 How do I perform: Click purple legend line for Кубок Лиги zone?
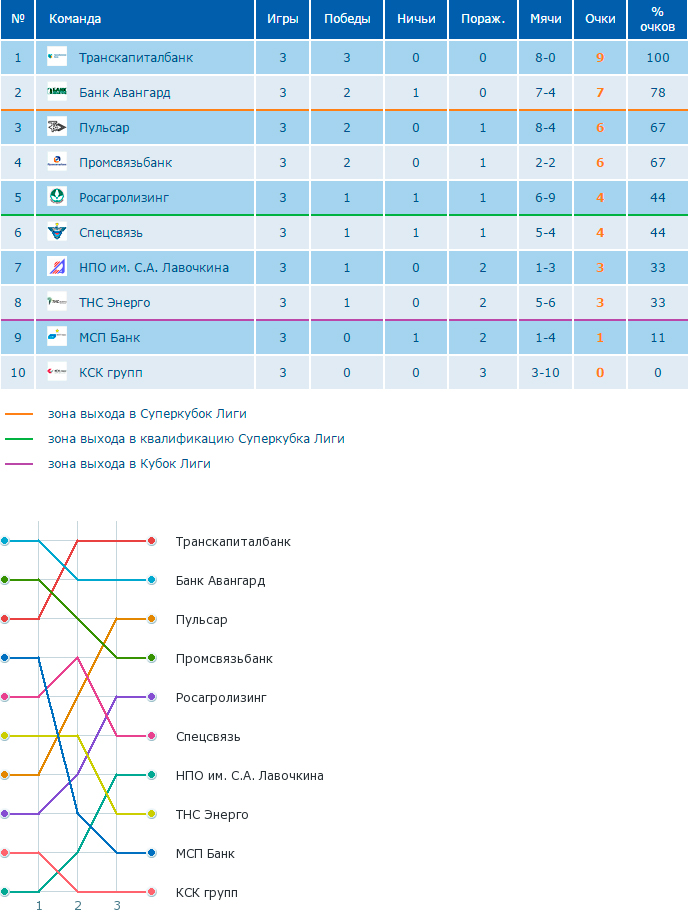[19, 464]
